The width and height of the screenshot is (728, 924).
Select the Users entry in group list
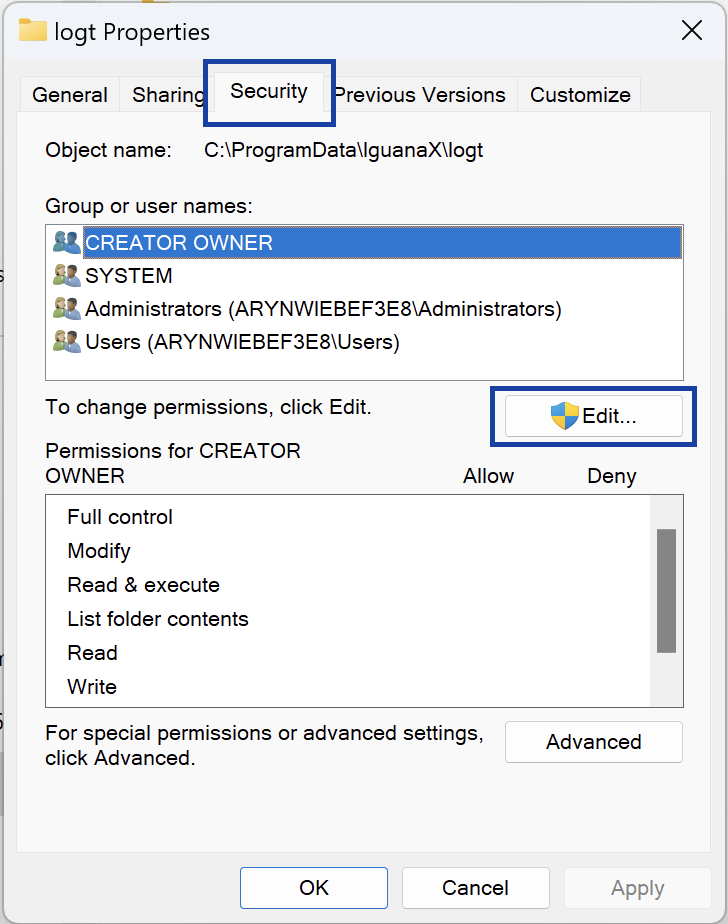pyautogui.click(x=242, y=342)
